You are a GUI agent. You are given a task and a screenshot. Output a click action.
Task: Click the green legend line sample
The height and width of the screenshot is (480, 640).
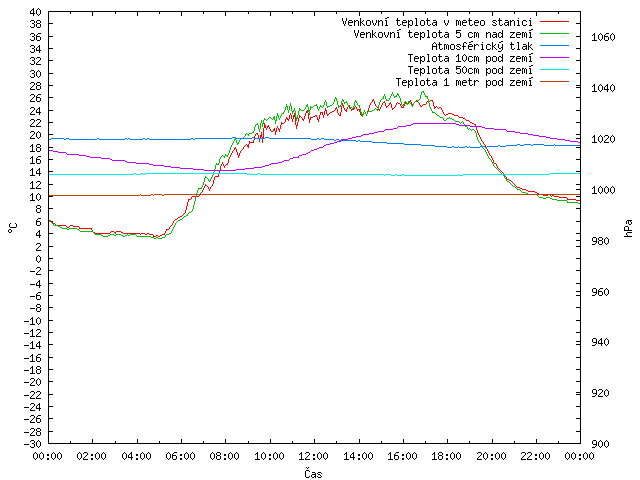554,34
